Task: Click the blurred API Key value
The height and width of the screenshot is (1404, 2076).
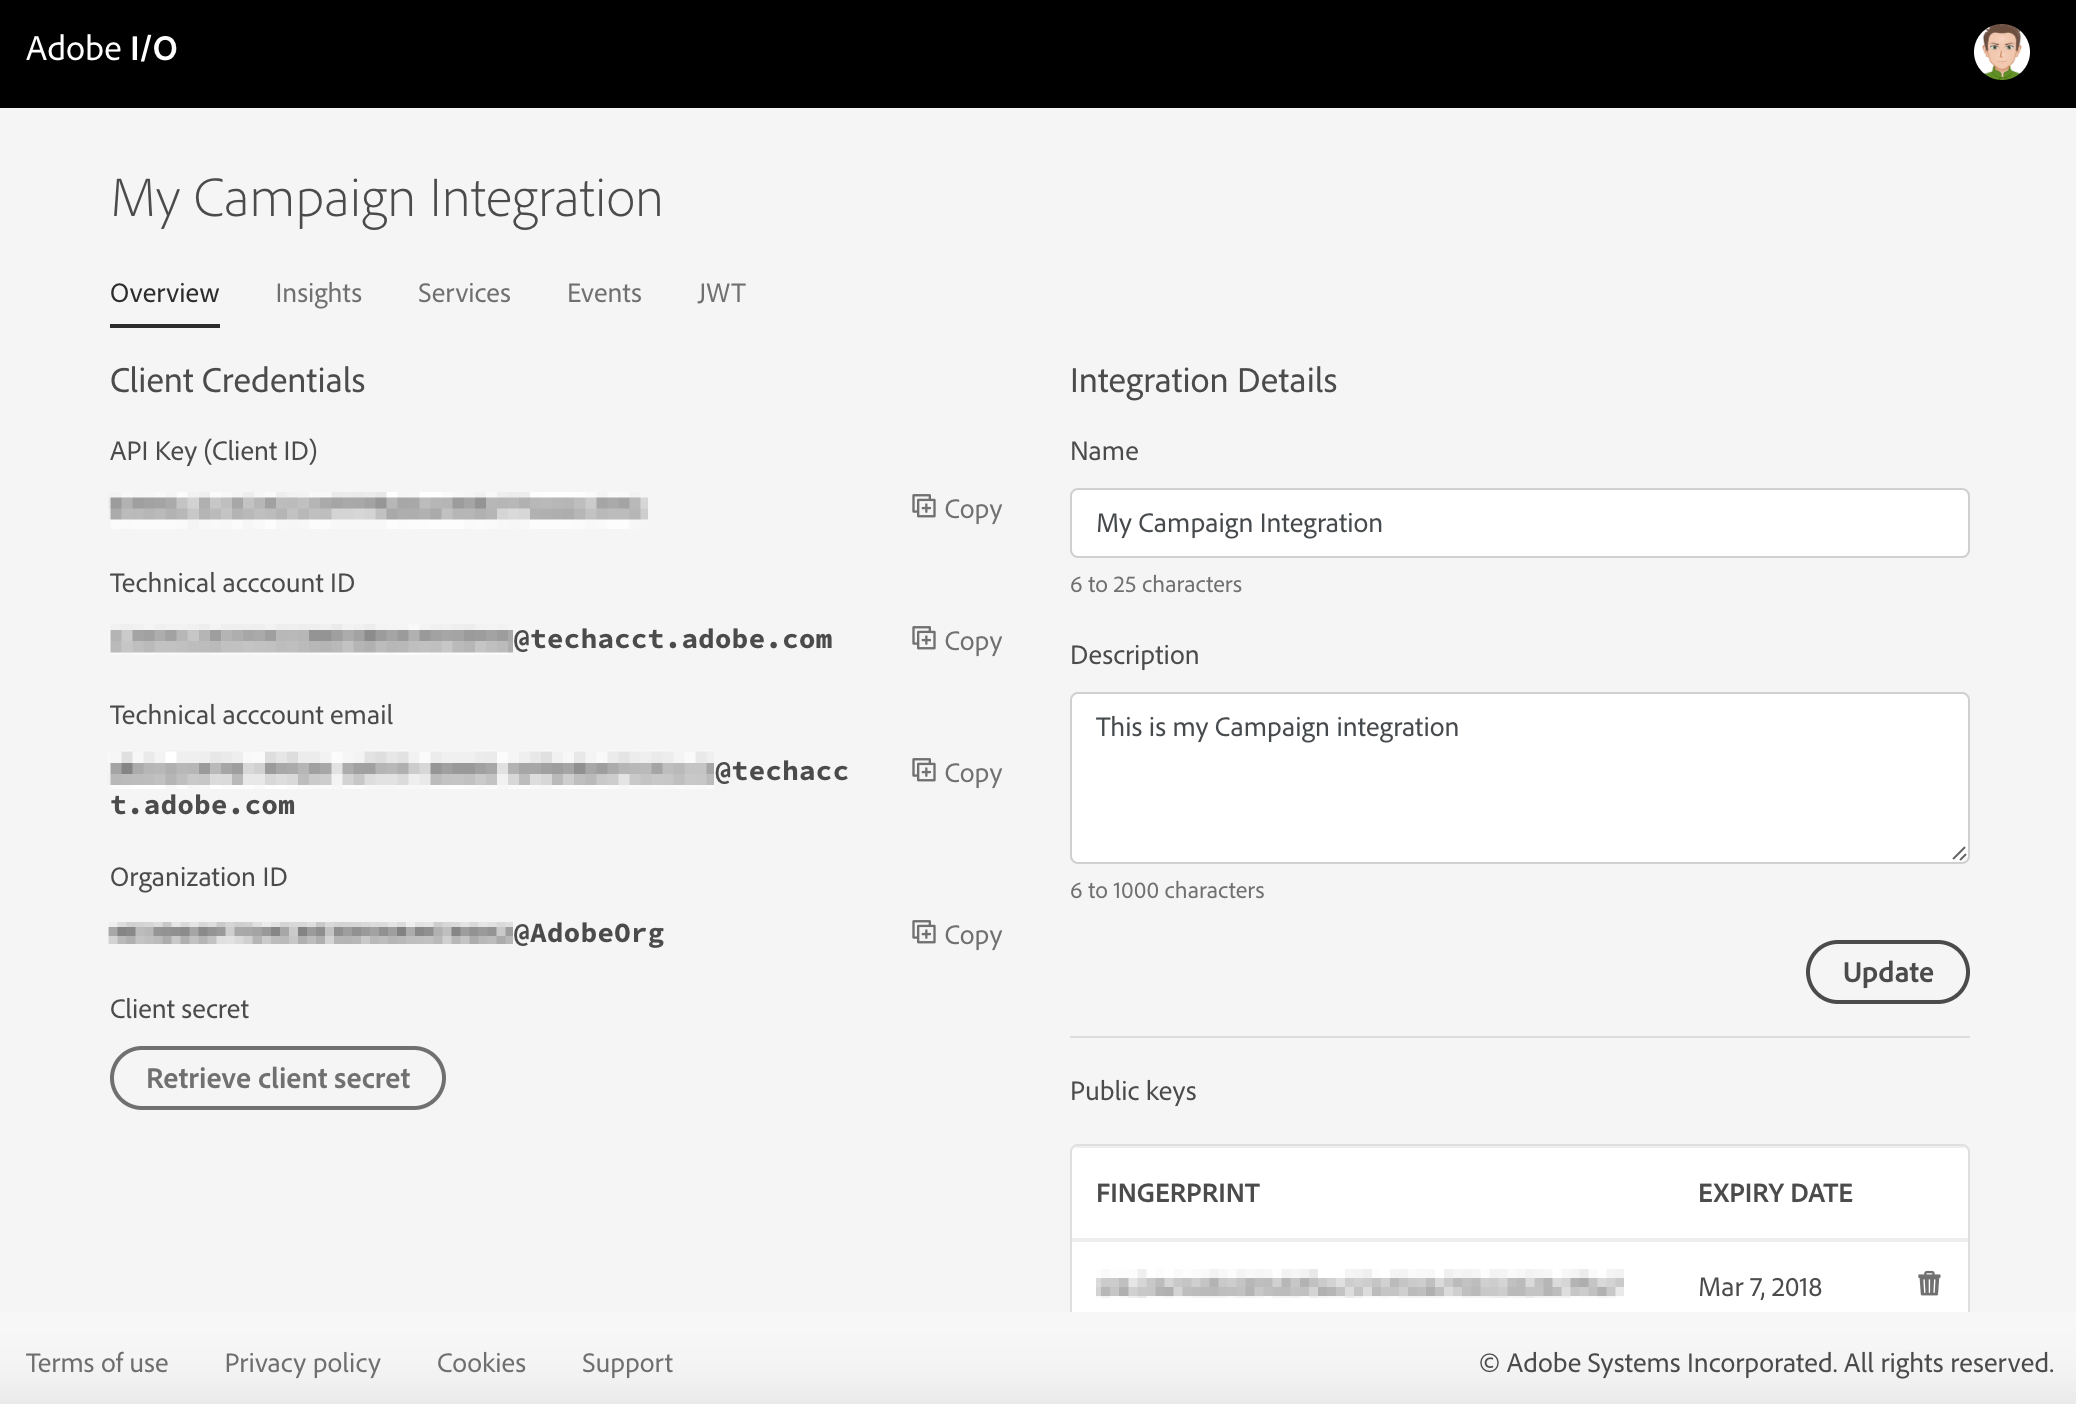Action: pos(379,508)
